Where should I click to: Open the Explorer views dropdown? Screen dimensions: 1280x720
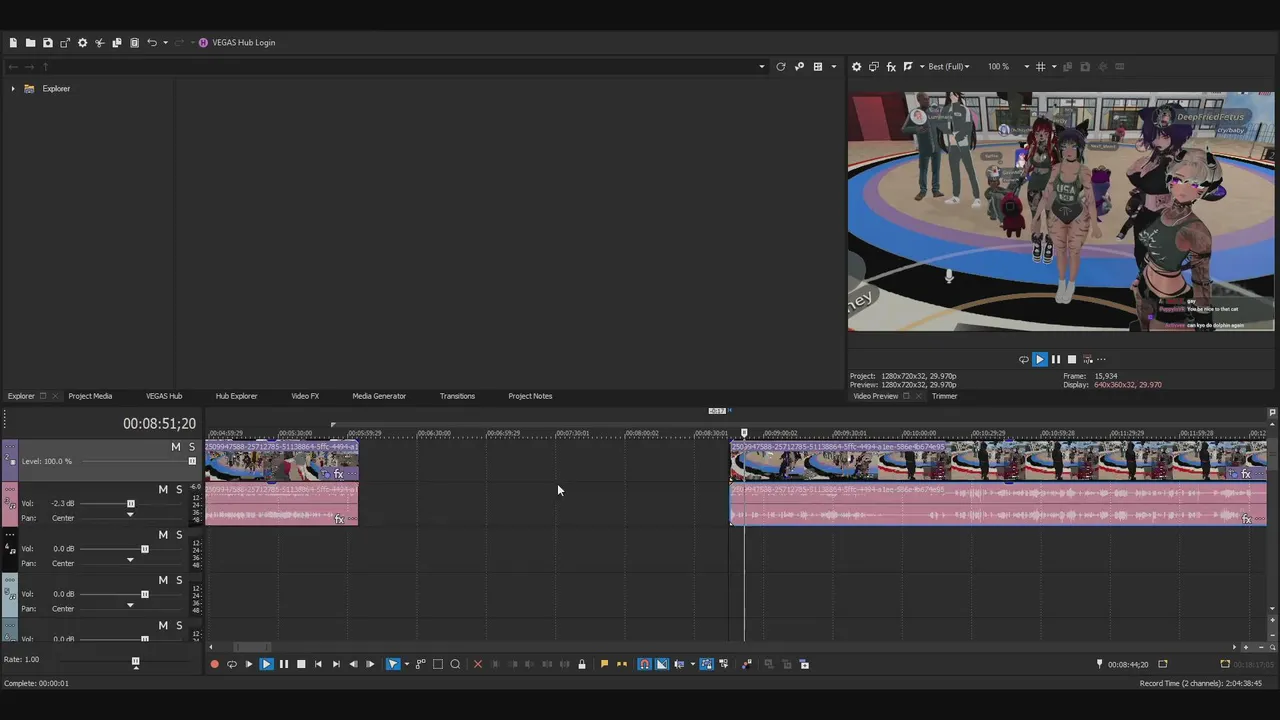[x=834, y=67]
